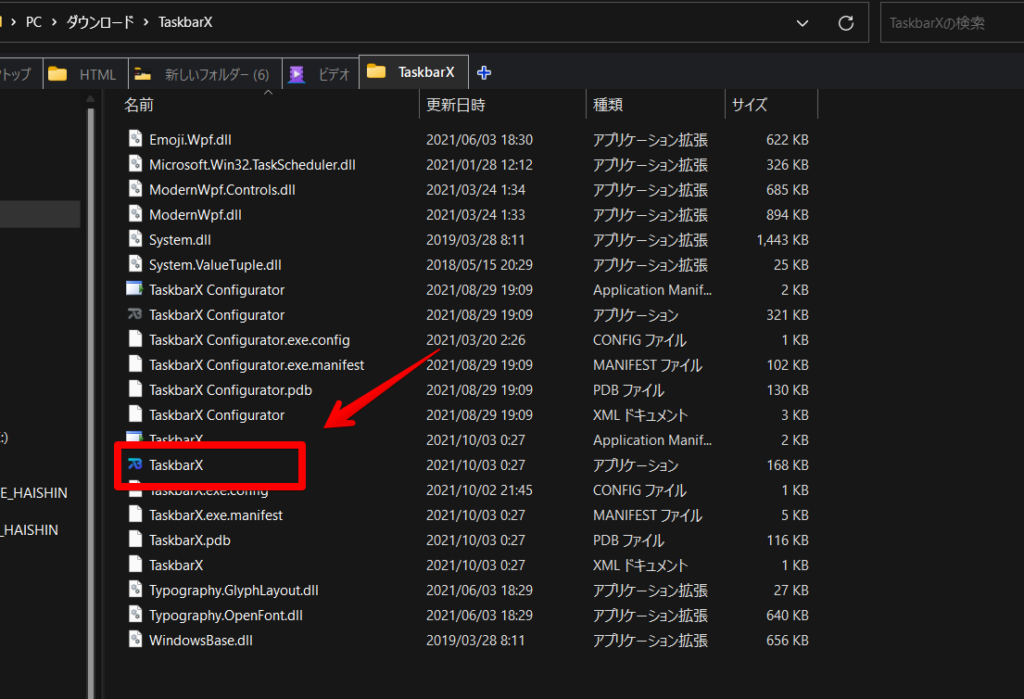Click chevron between ダウンロード and TaskbarX
Viewport: 1024px width, 699px height.
click(x=145, y=22)
